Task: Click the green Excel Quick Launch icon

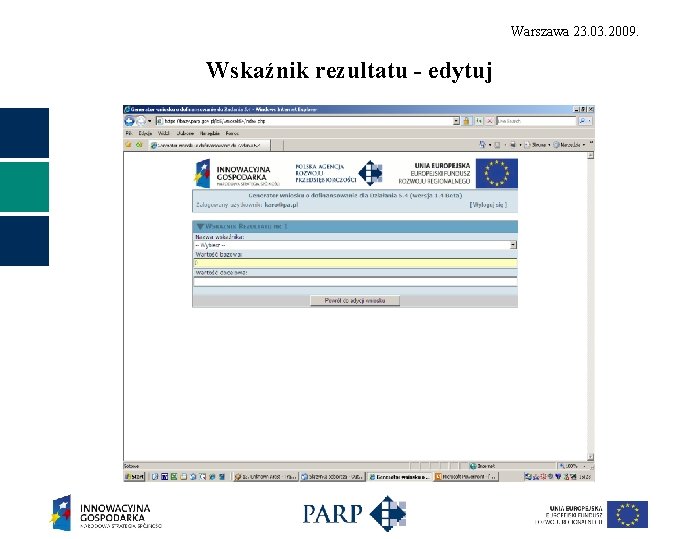Action: click(174, 477)
